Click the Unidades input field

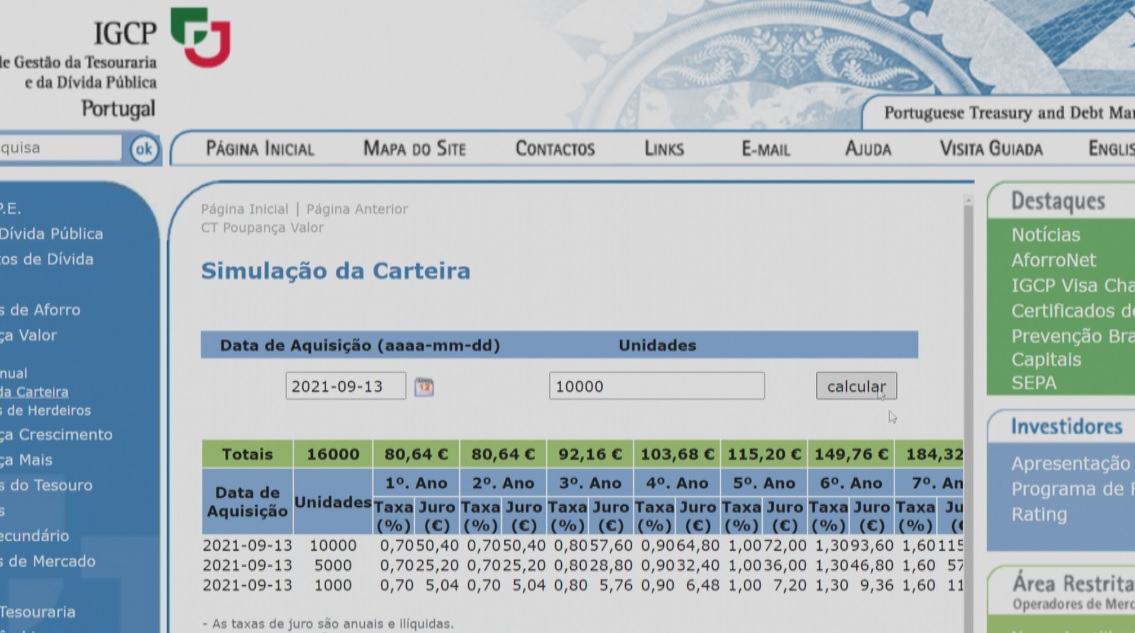[656, 386]
